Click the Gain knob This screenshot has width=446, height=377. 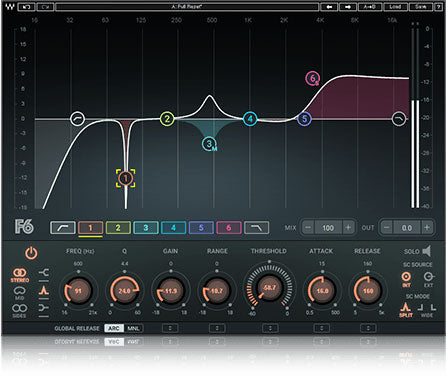coord(170,290)
